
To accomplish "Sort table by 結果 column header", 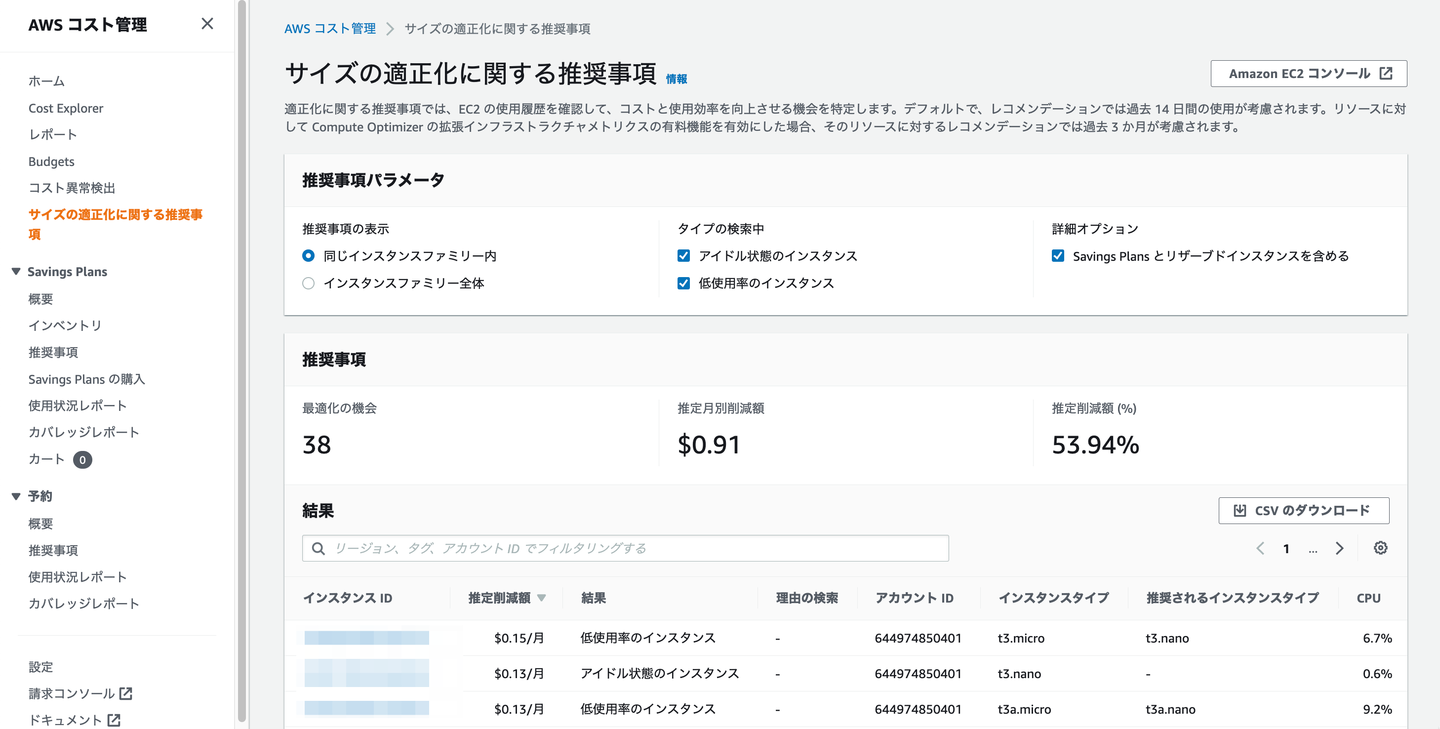I will click(593, 598).
